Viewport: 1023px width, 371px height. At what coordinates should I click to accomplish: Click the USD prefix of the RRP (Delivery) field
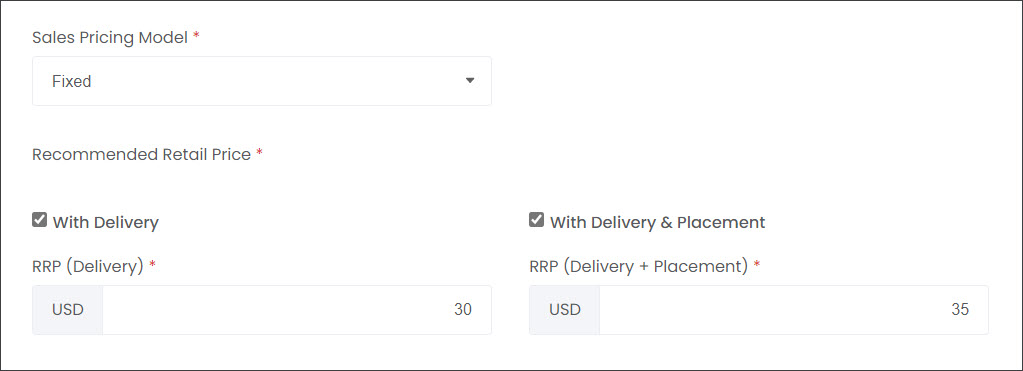[68, 310]
